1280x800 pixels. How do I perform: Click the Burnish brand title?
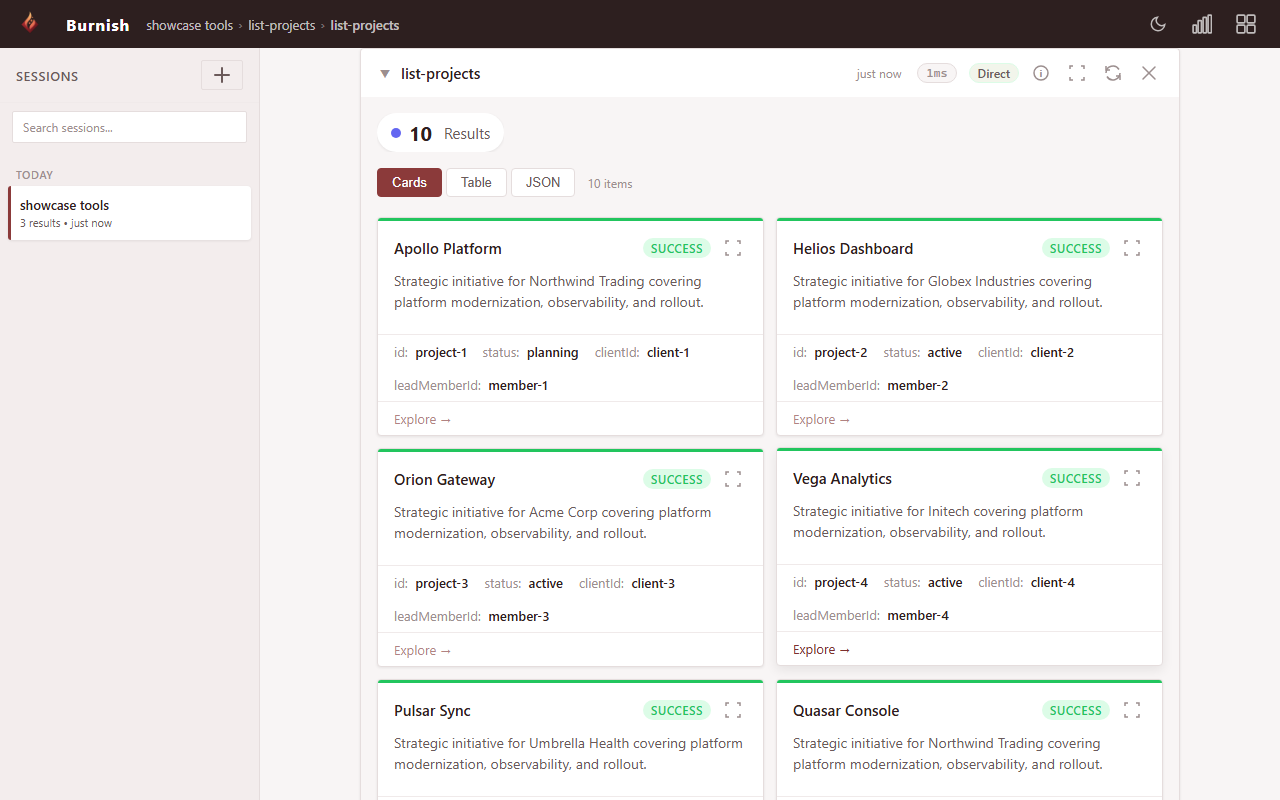[98, 25]
